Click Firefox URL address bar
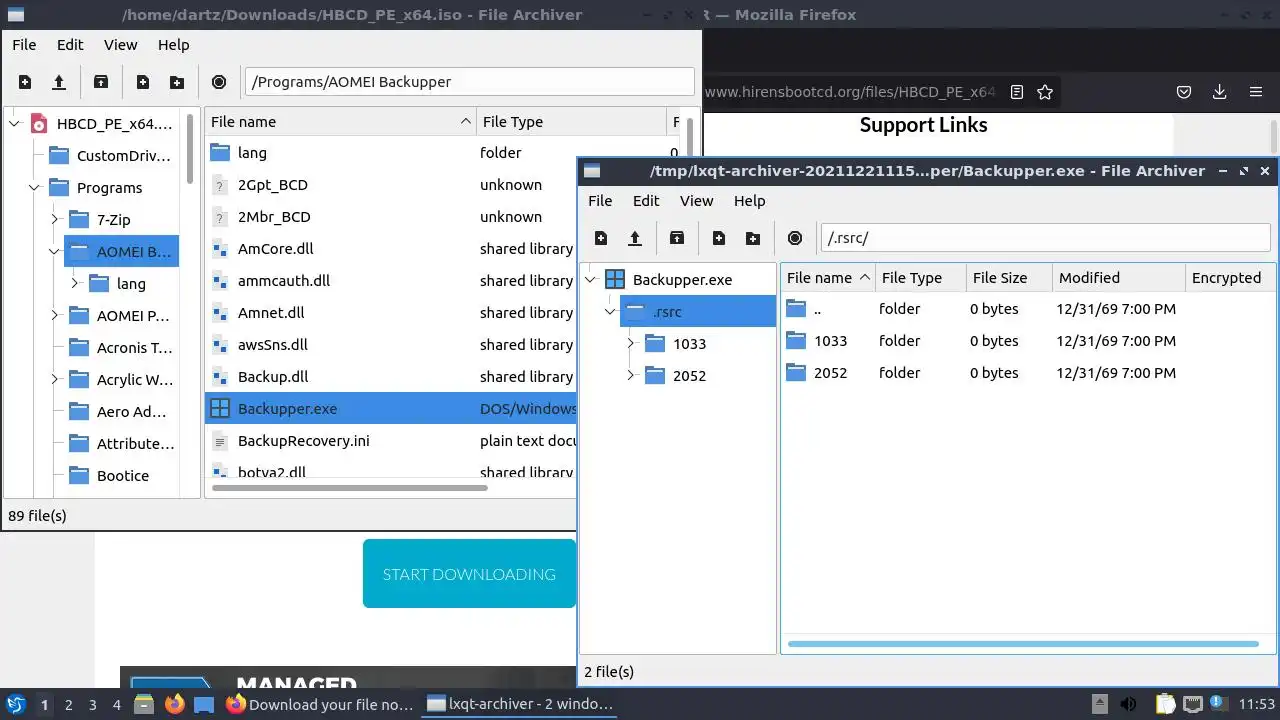Image resolution: width=1280 pixels, height=720 pixels. (x=850, y=92)
